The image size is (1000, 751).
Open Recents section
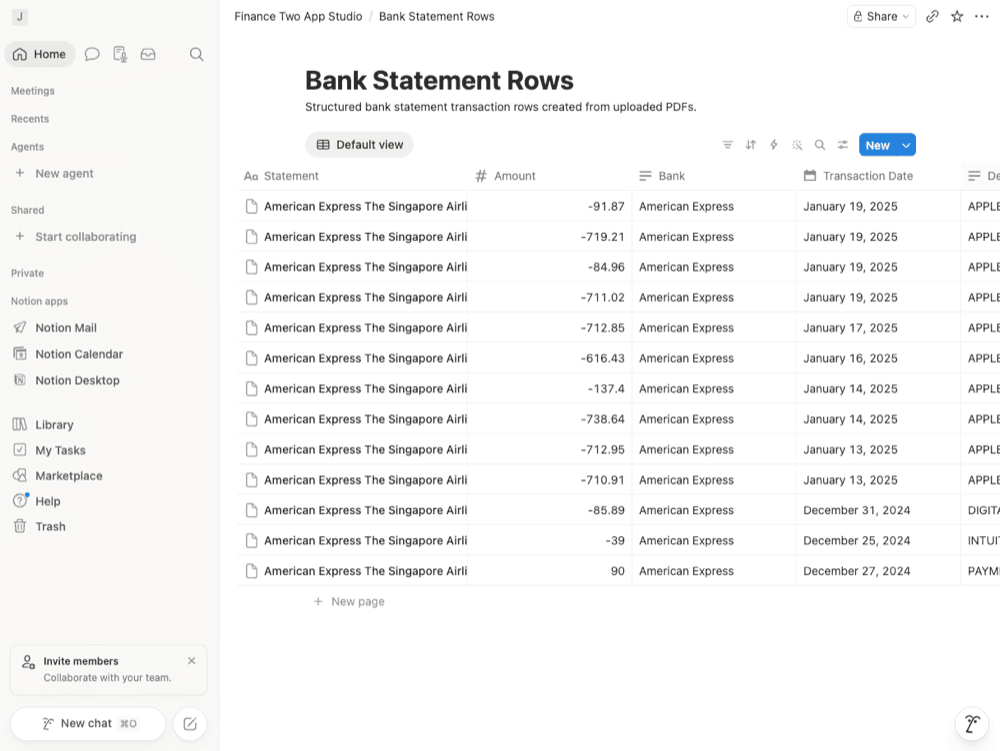30,119
